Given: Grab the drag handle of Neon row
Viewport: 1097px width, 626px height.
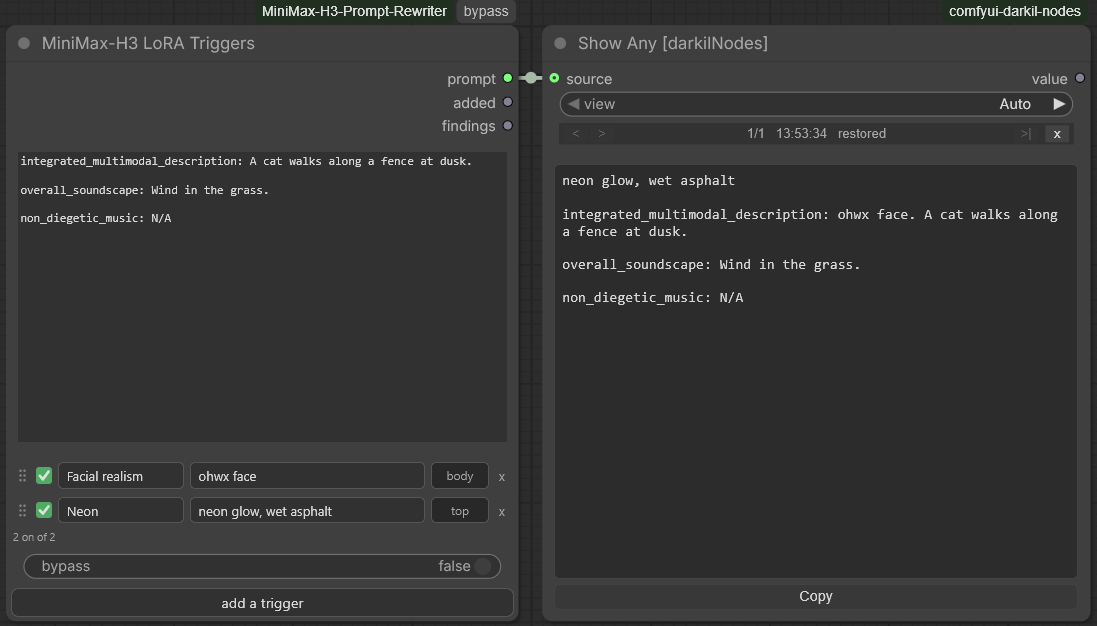Looking at the screenshot, I should [x=22, y=511].
